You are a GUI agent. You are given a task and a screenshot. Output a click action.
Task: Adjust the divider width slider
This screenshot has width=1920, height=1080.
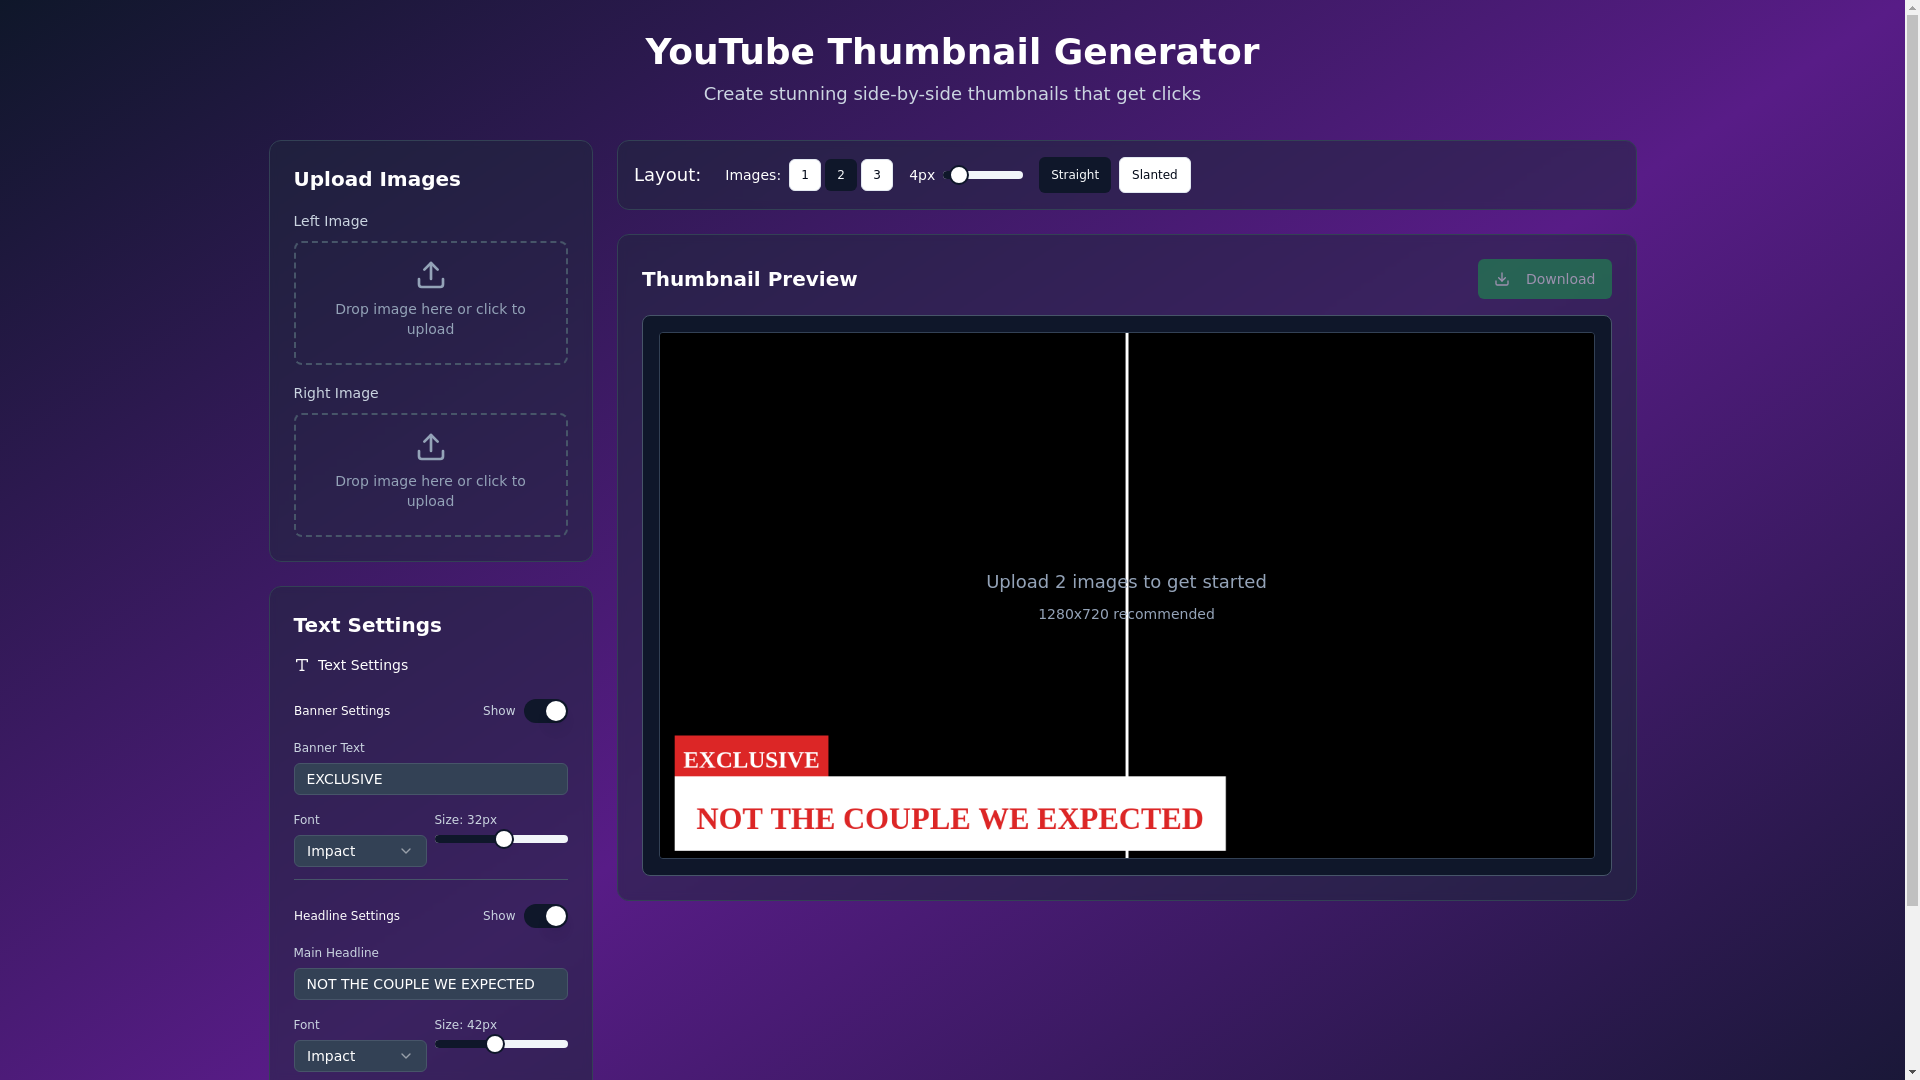click(x=983, y=175)
